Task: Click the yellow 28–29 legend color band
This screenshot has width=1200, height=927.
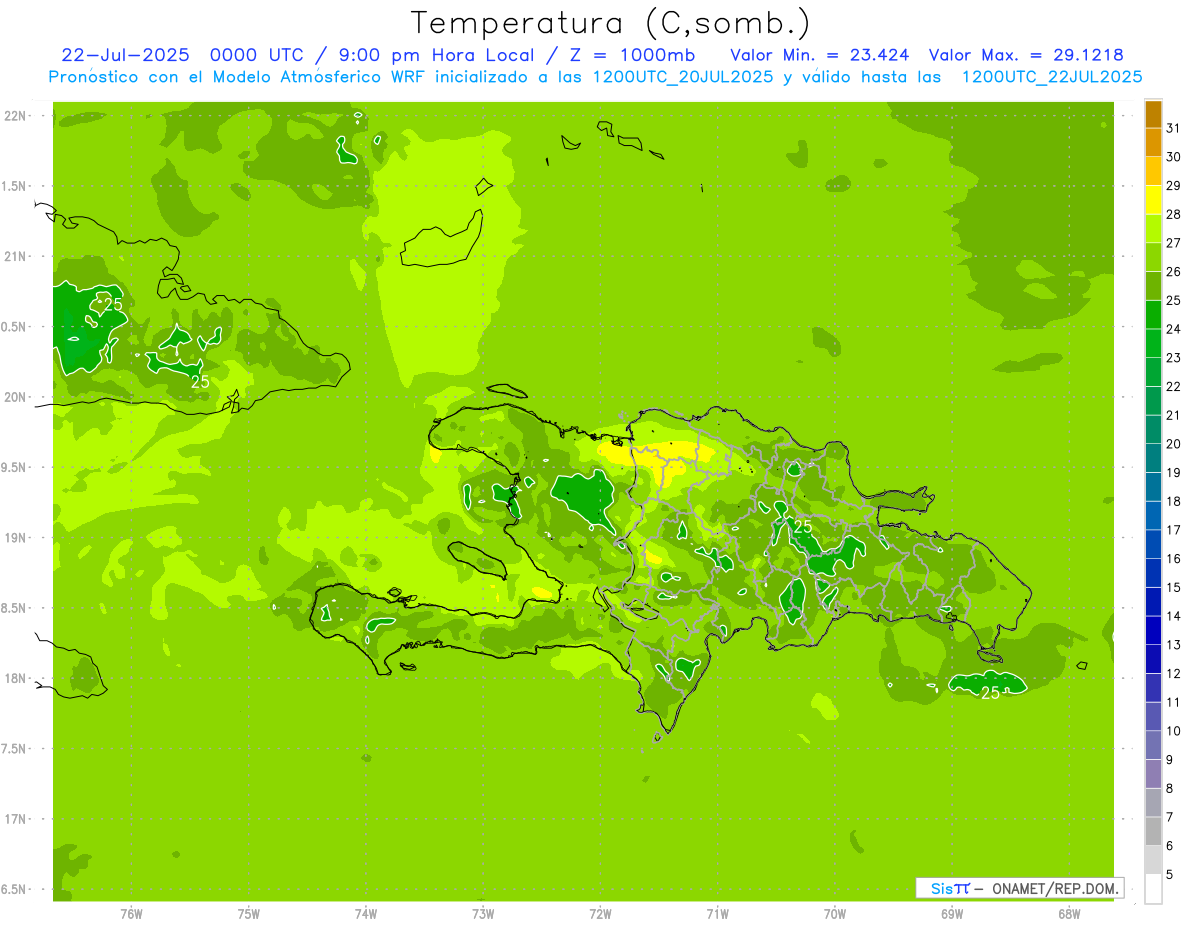Action: (1153, 200)
